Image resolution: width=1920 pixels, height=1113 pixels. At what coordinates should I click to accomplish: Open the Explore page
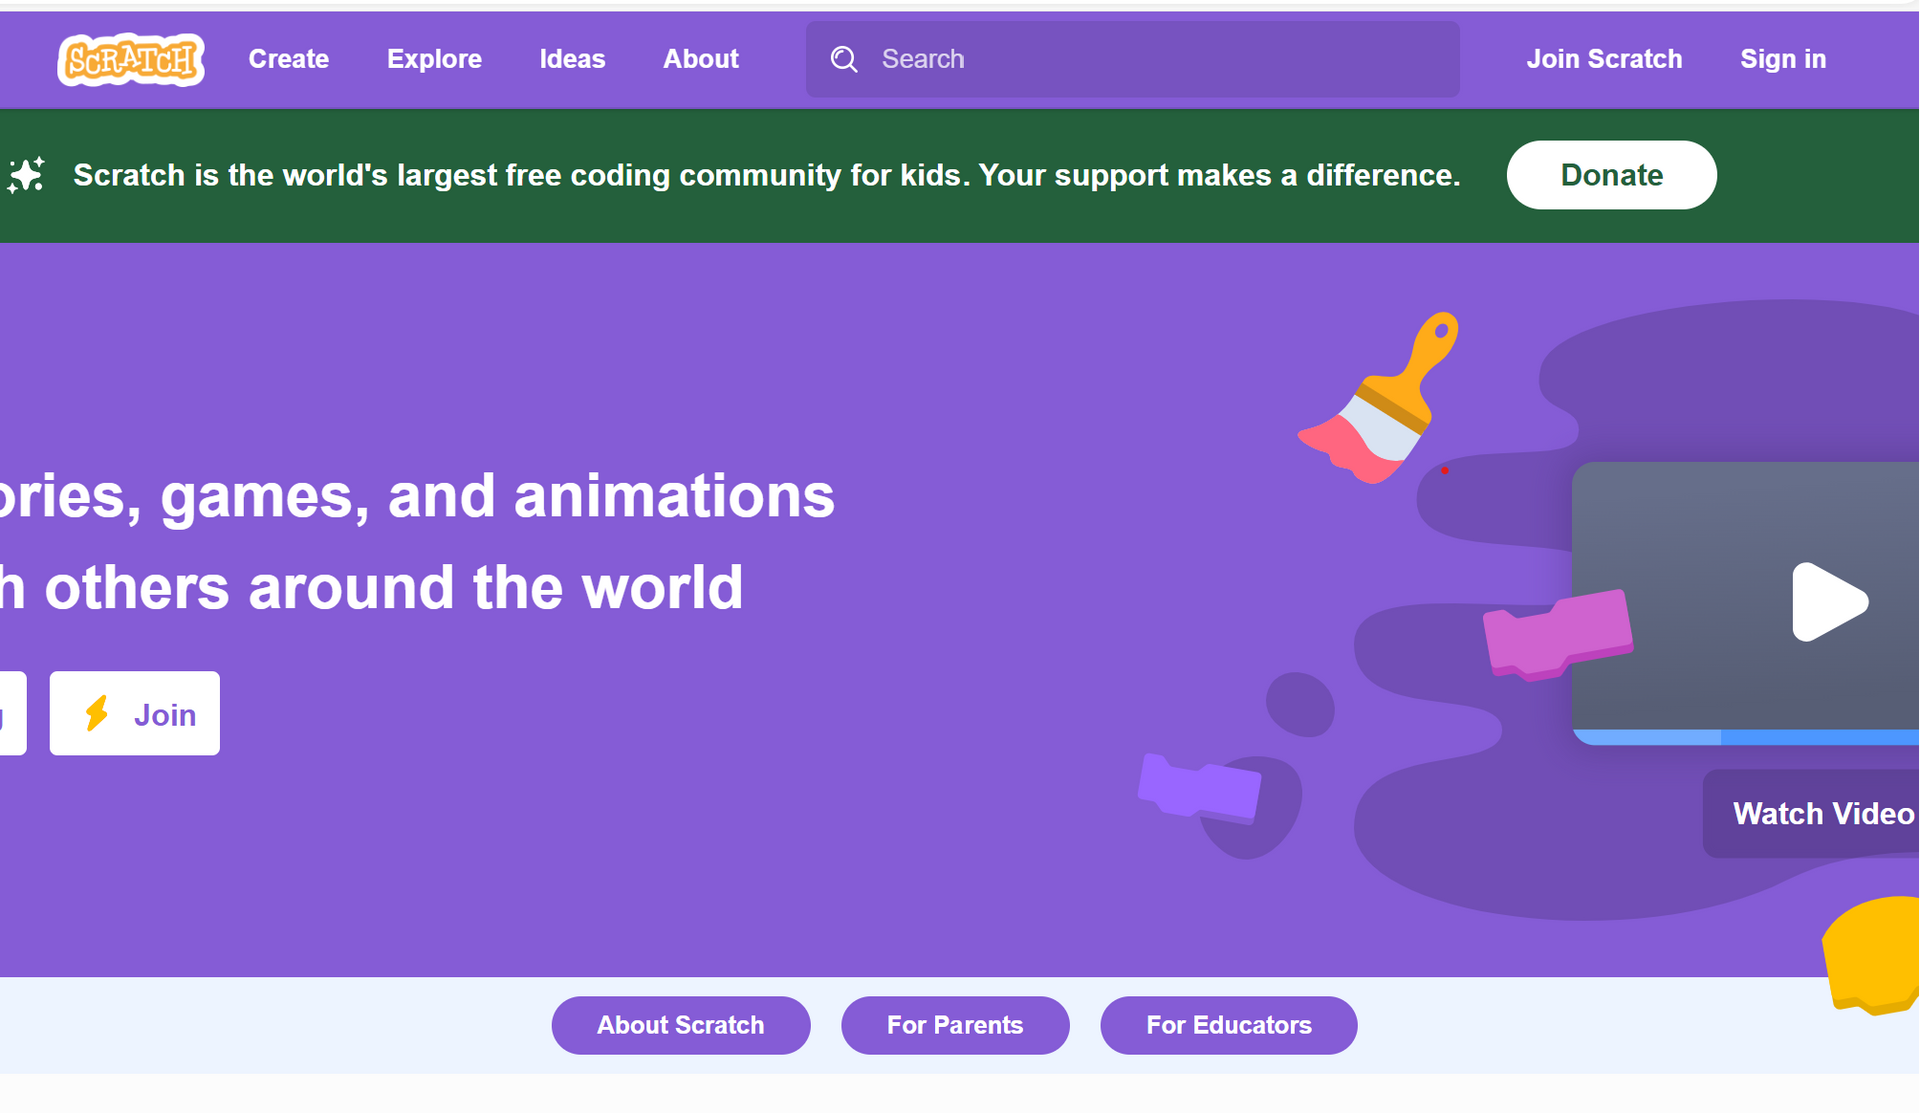pos(434,60)
